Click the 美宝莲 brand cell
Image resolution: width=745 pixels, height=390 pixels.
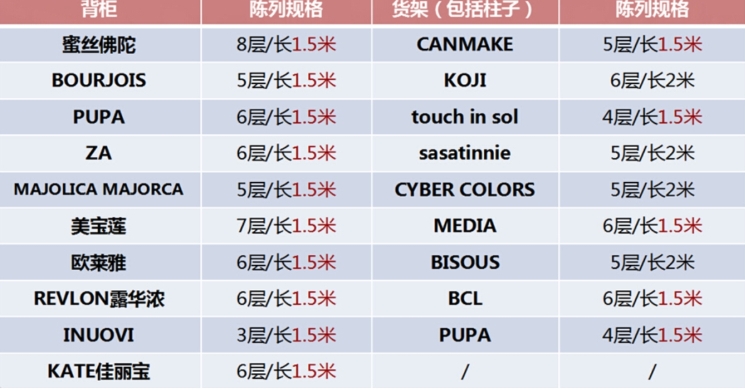pos(99,226)
